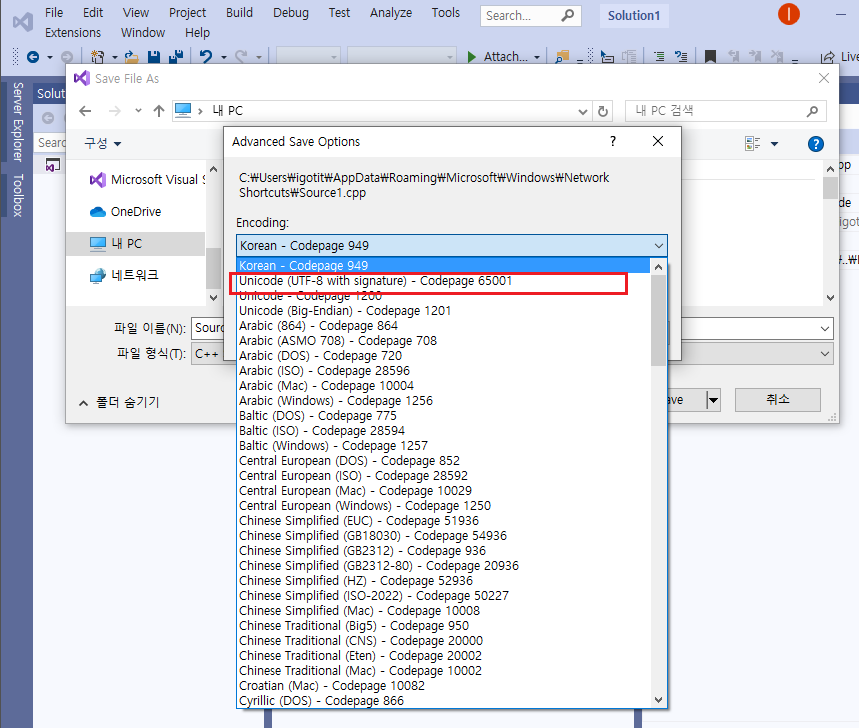Click the up-folder arrow in Save File As

[159, 111]
